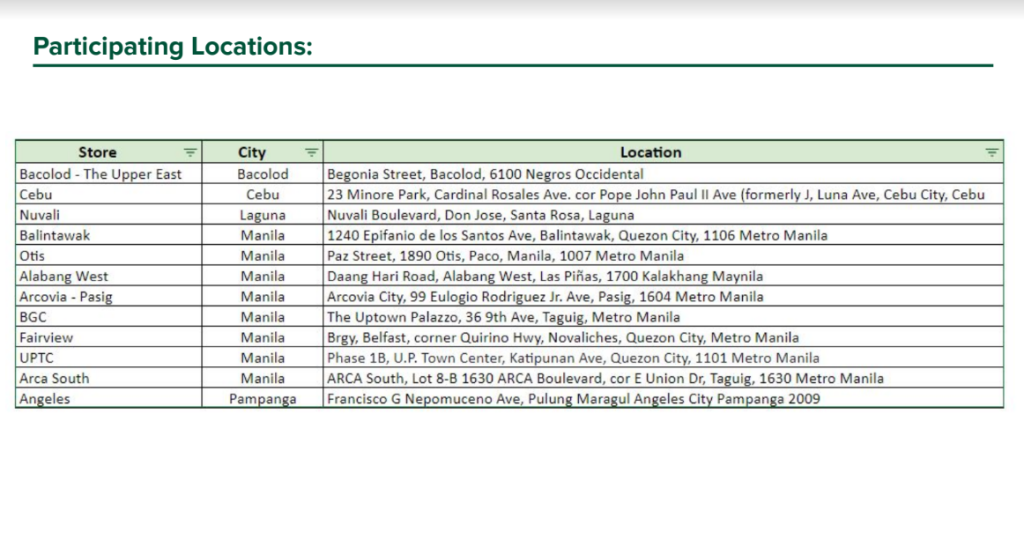
Task: Click the 'Bacolod' city cell
Action: point(263,174)
